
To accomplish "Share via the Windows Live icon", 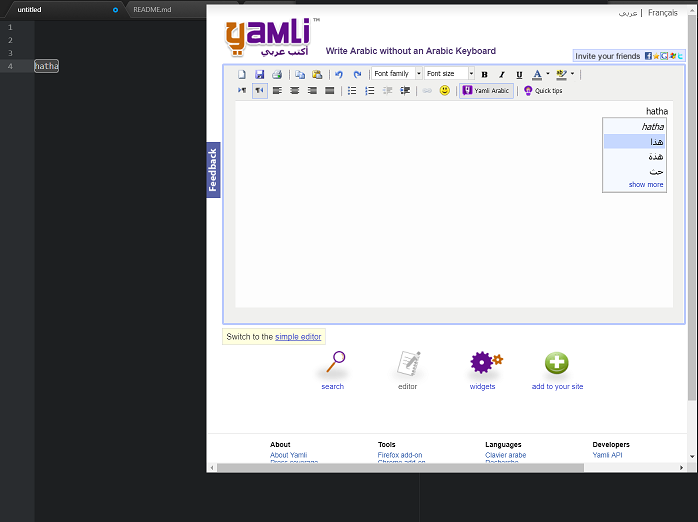I will tap(673, 56).
